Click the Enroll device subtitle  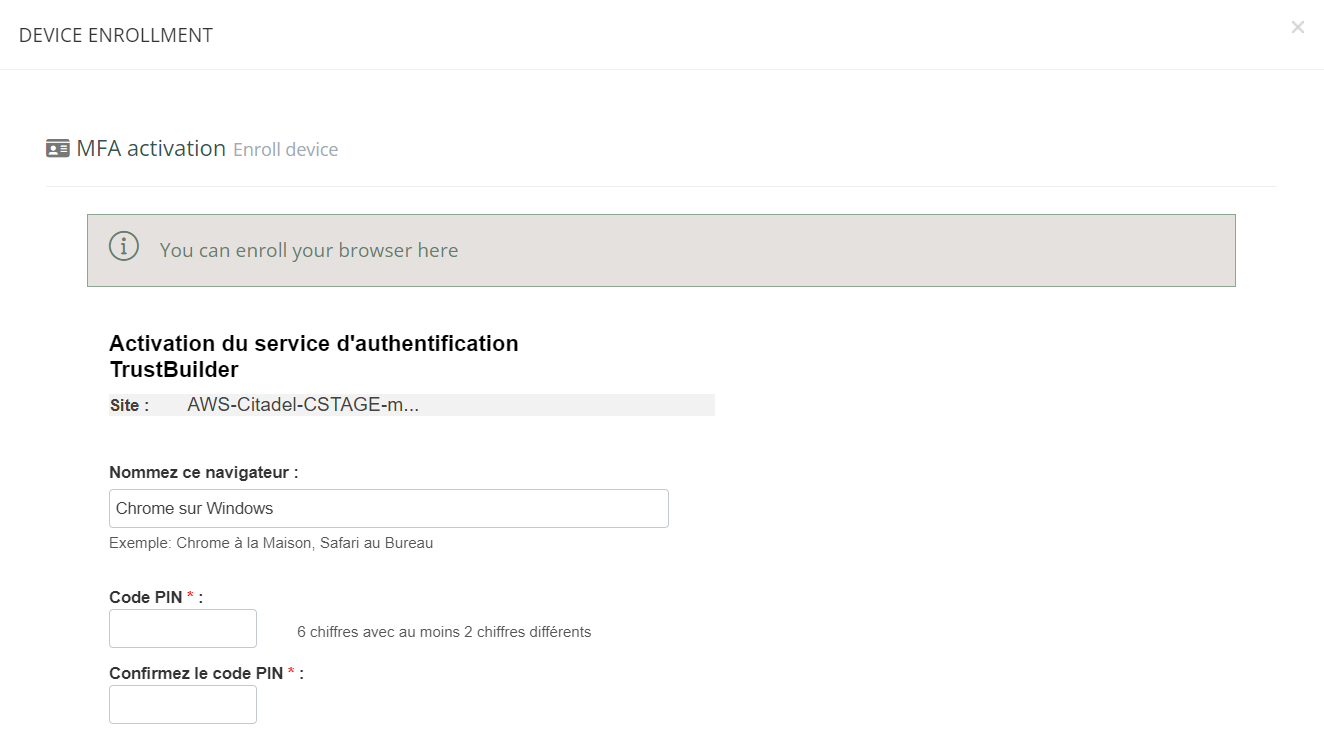285,150
